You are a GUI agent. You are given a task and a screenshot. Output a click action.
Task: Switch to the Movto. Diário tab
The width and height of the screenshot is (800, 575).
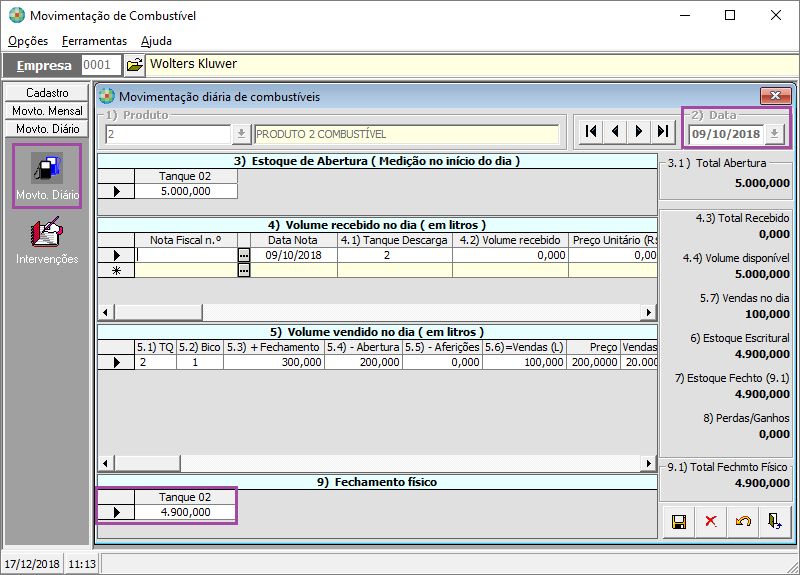point(47,129)
